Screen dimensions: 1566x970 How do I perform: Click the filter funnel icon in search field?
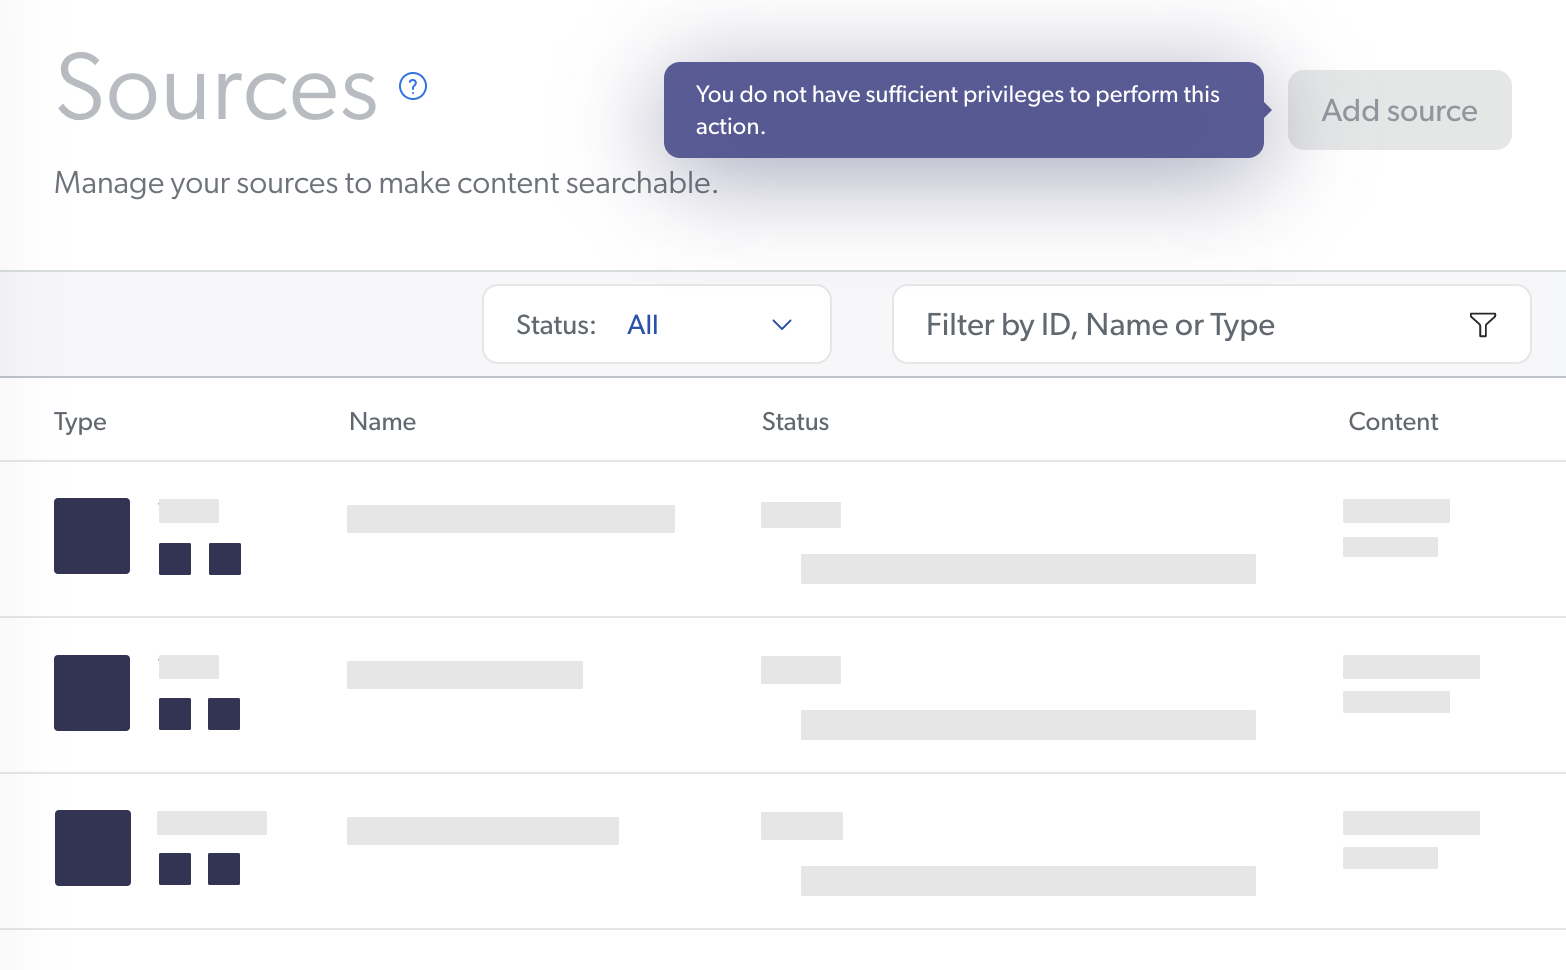pyautogui.click(x=1482, y=324)
